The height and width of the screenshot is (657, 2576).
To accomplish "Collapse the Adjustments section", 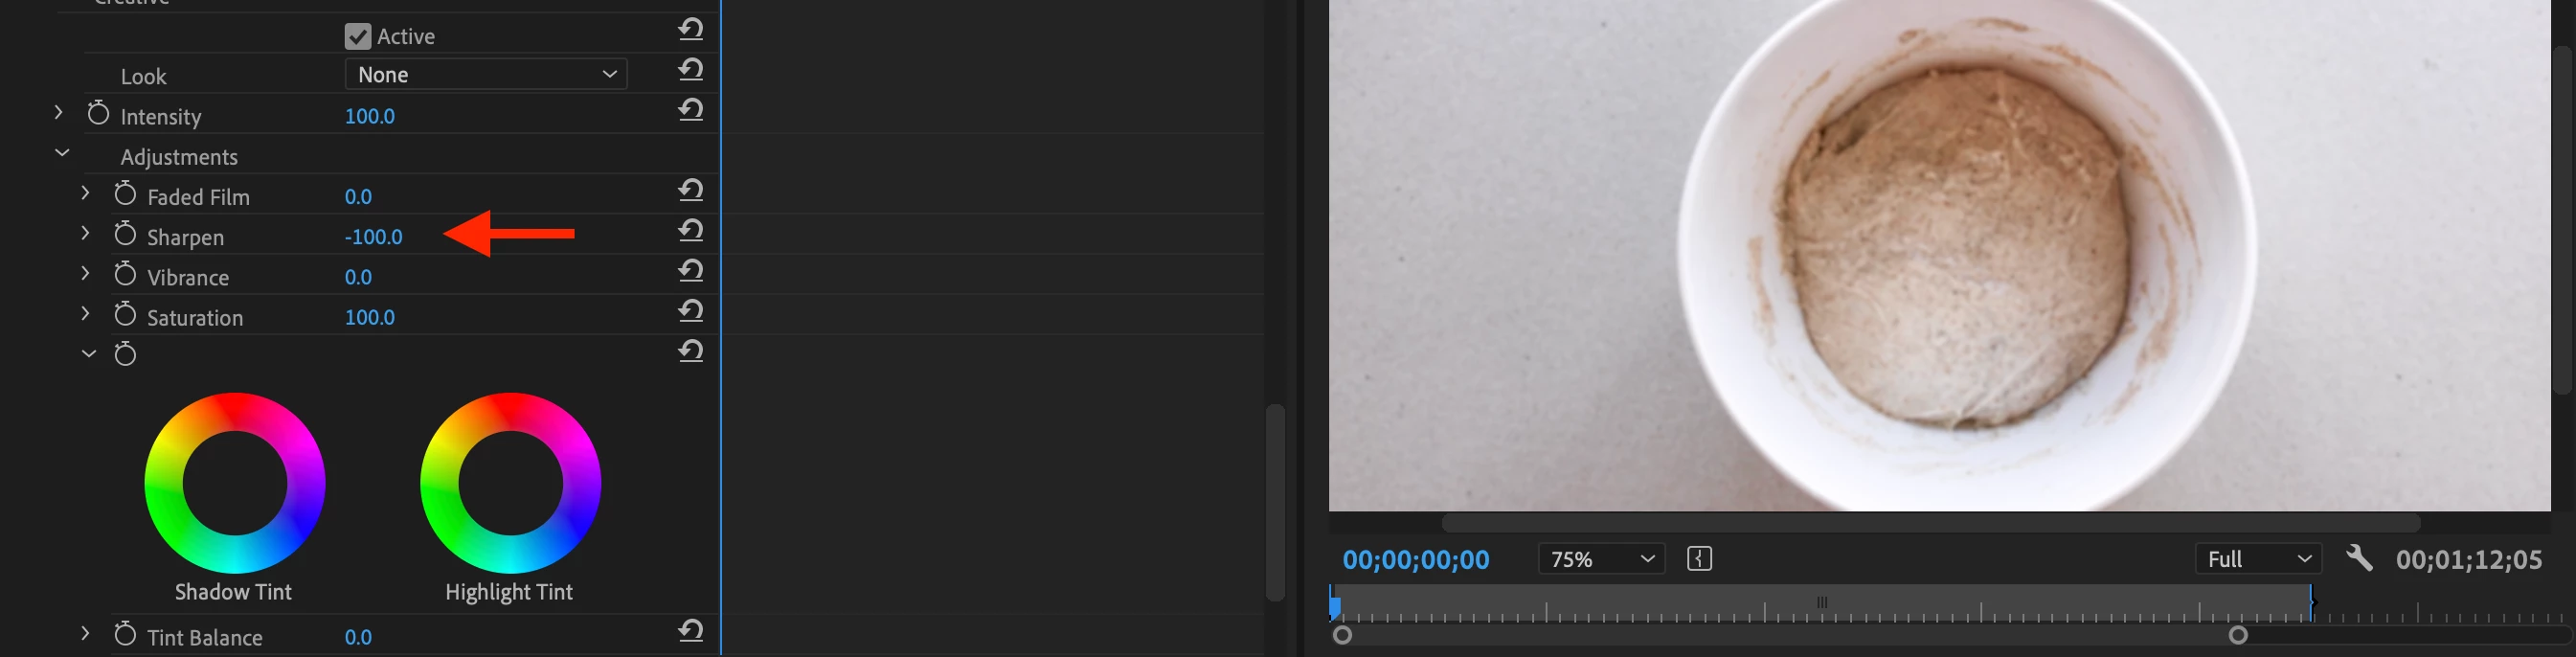I will (x=61, y=153).
